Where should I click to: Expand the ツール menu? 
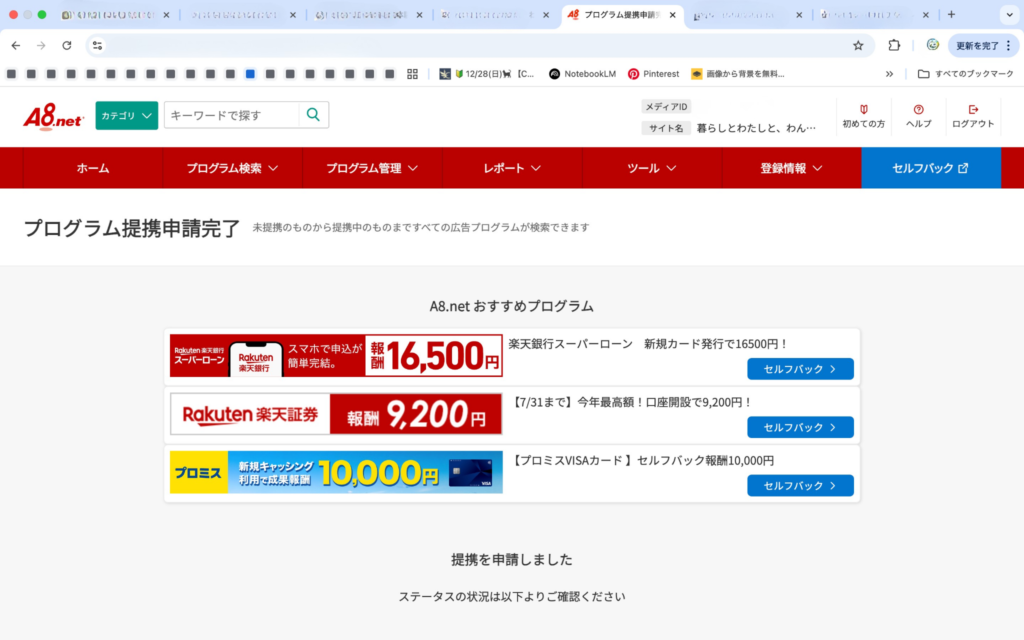click(652, 168)
